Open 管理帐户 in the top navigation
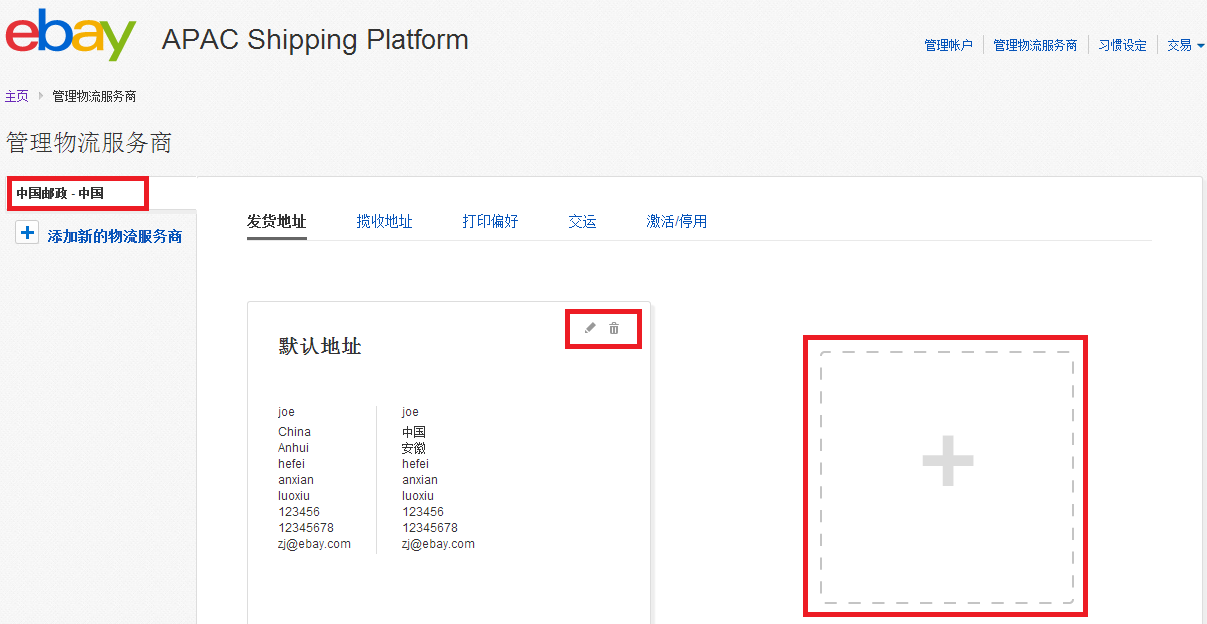Image resolution: width=1207 pixels, height=624 pixels. pos(948,45)
